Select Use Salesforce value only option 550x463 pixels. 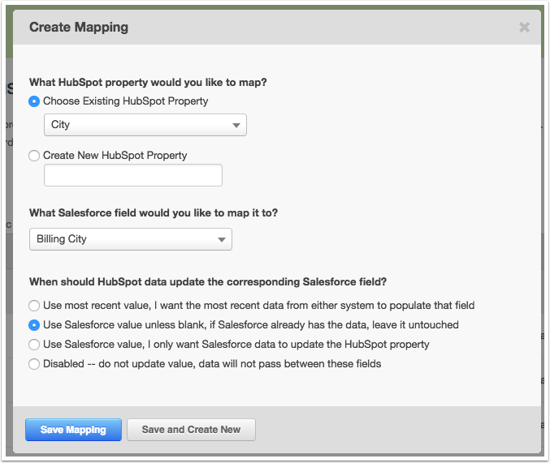coord(34,344)
